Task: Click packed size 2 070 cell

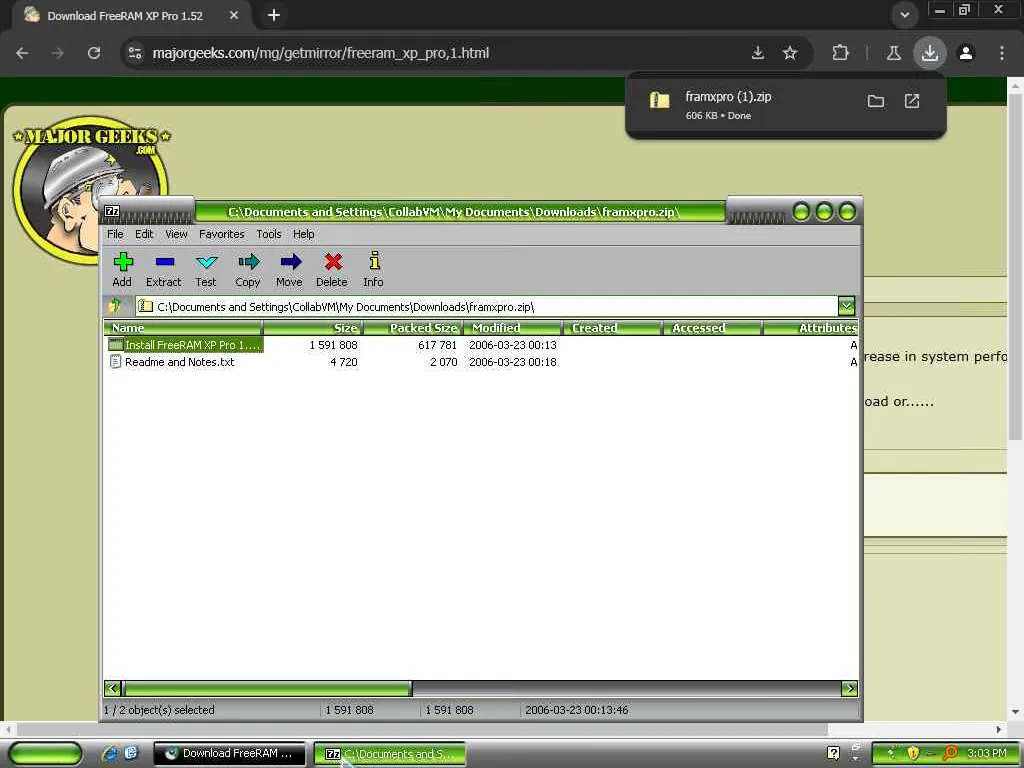Action: point(443,362)
